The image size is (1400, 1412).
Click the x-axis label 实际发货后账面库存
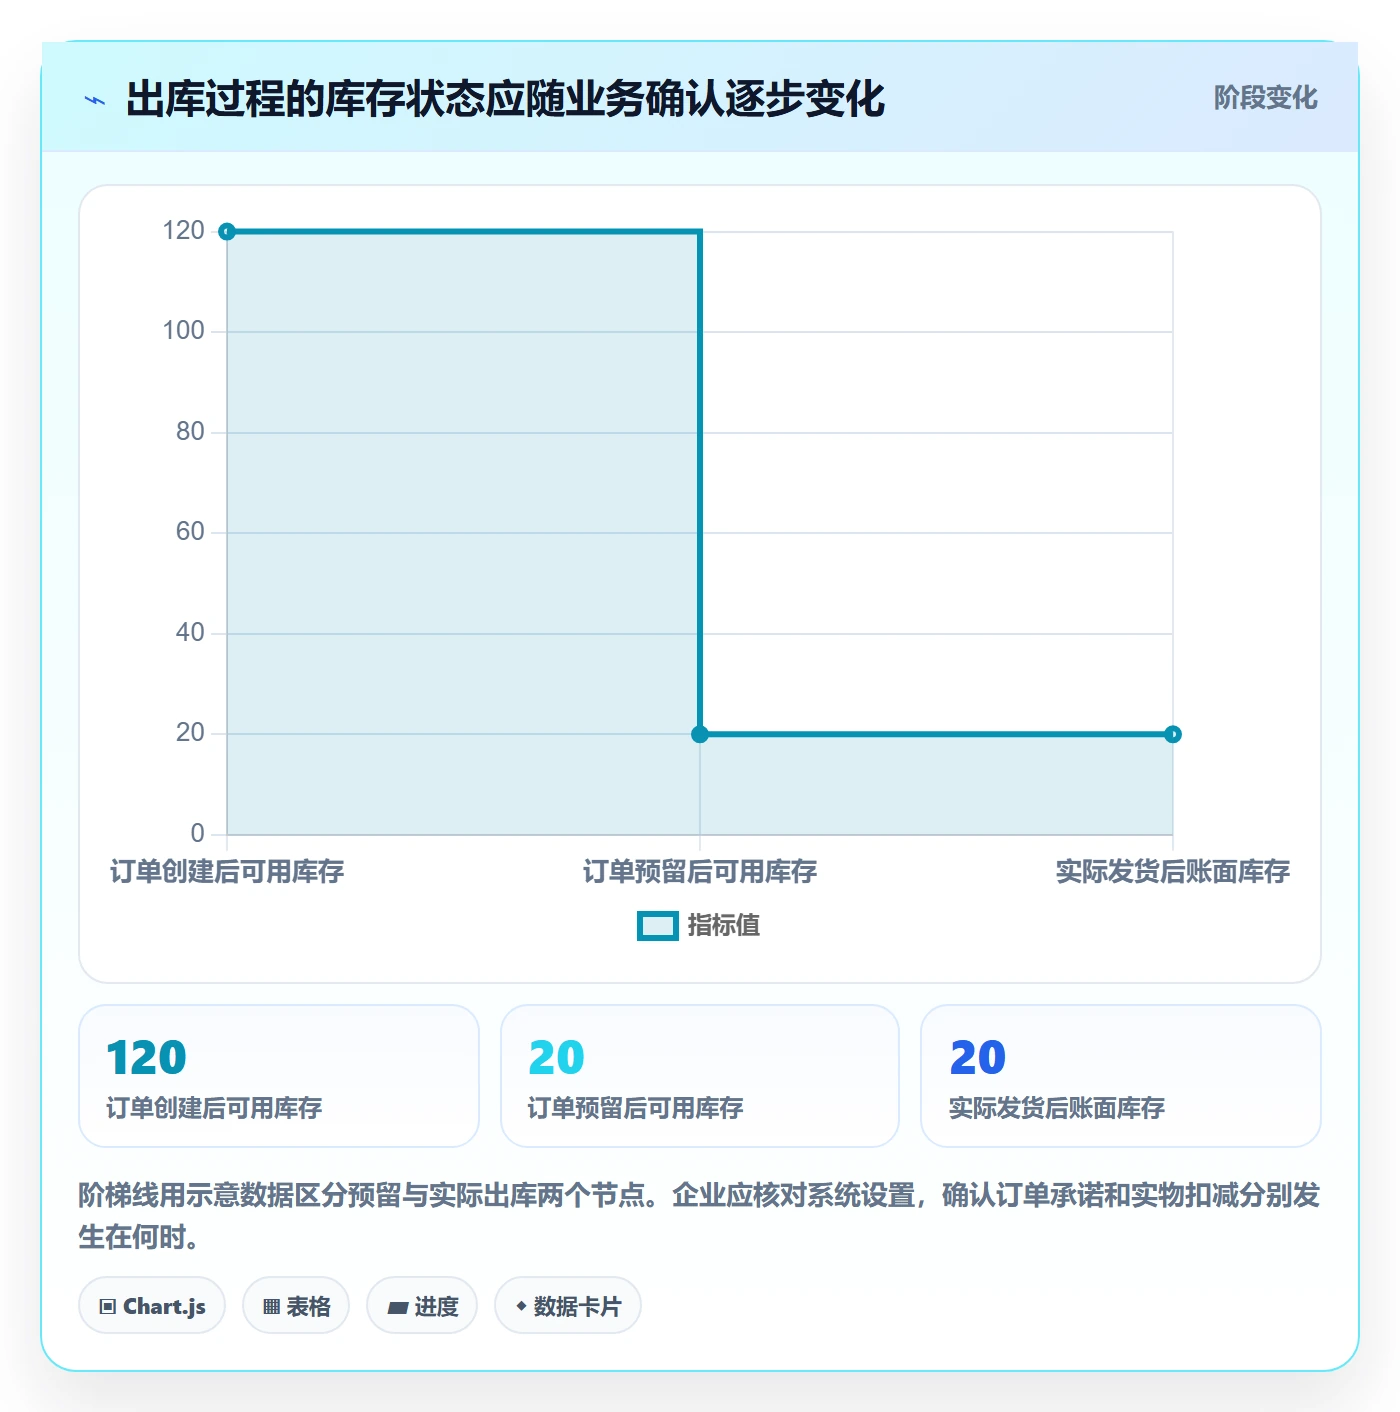[x=1173, y=872]
